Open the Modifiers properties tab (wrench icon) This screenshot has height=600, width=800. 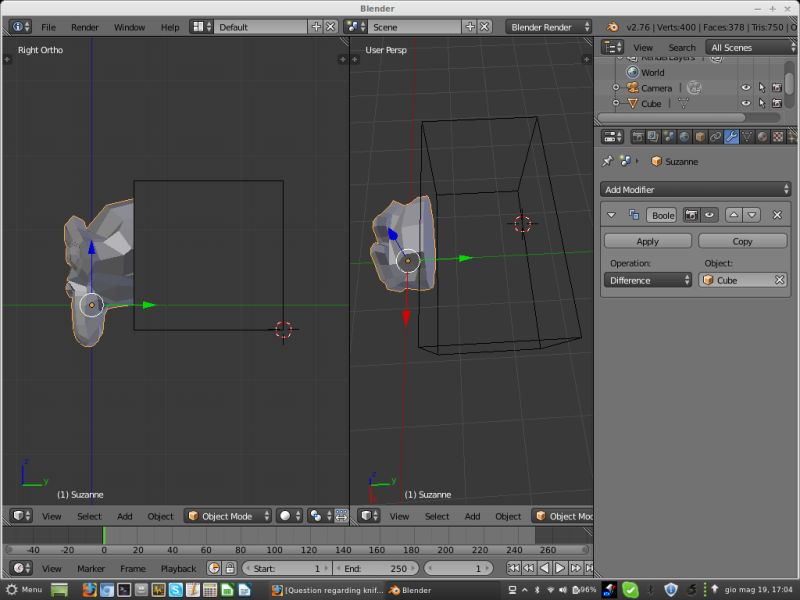732,136
